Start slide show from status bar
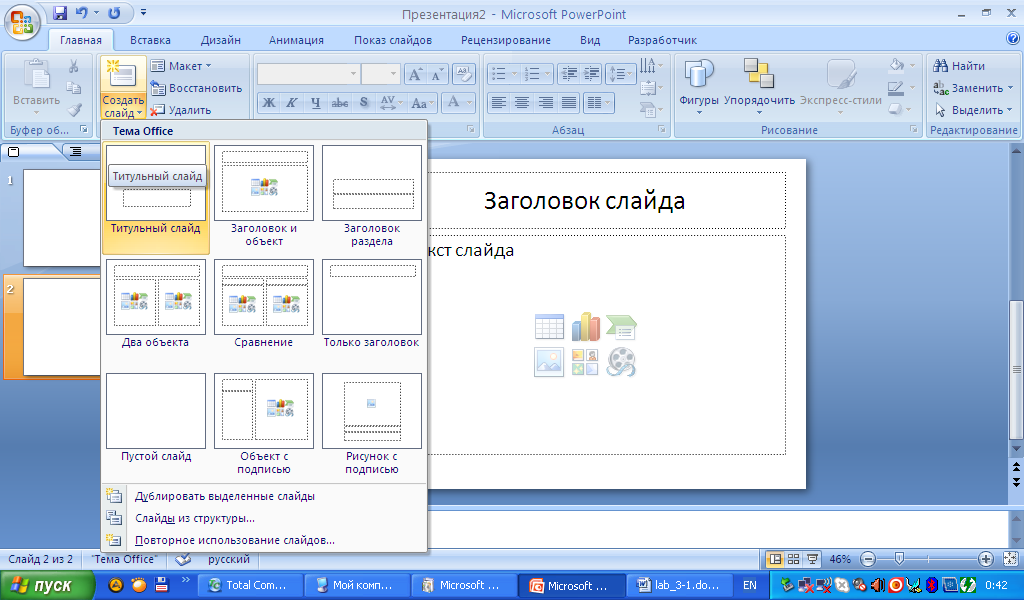The width and height of the screenshot is (1024, 600). pyautogui.click(x=812, y=559)
